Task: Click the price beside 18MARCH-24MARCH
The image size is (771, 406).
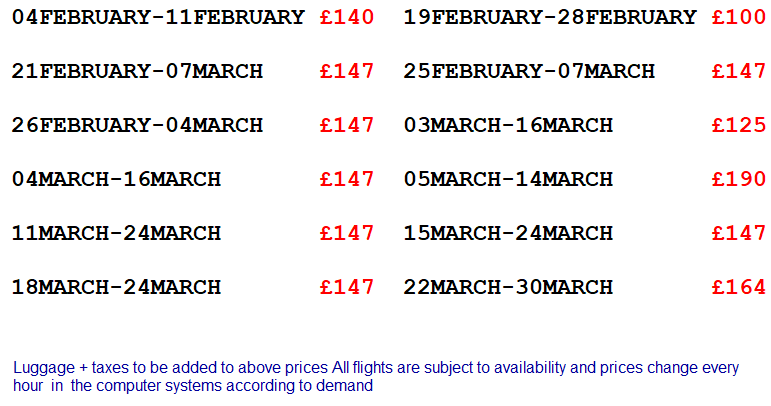Action: point(346,287)
